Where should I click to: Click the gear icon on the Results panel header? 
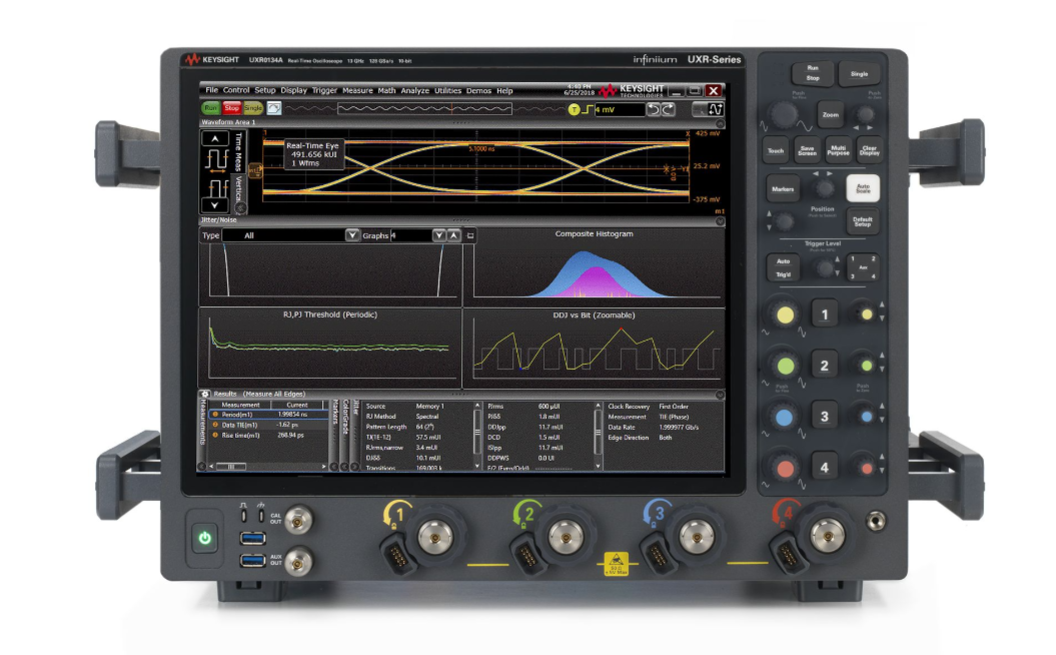[205, 393]
